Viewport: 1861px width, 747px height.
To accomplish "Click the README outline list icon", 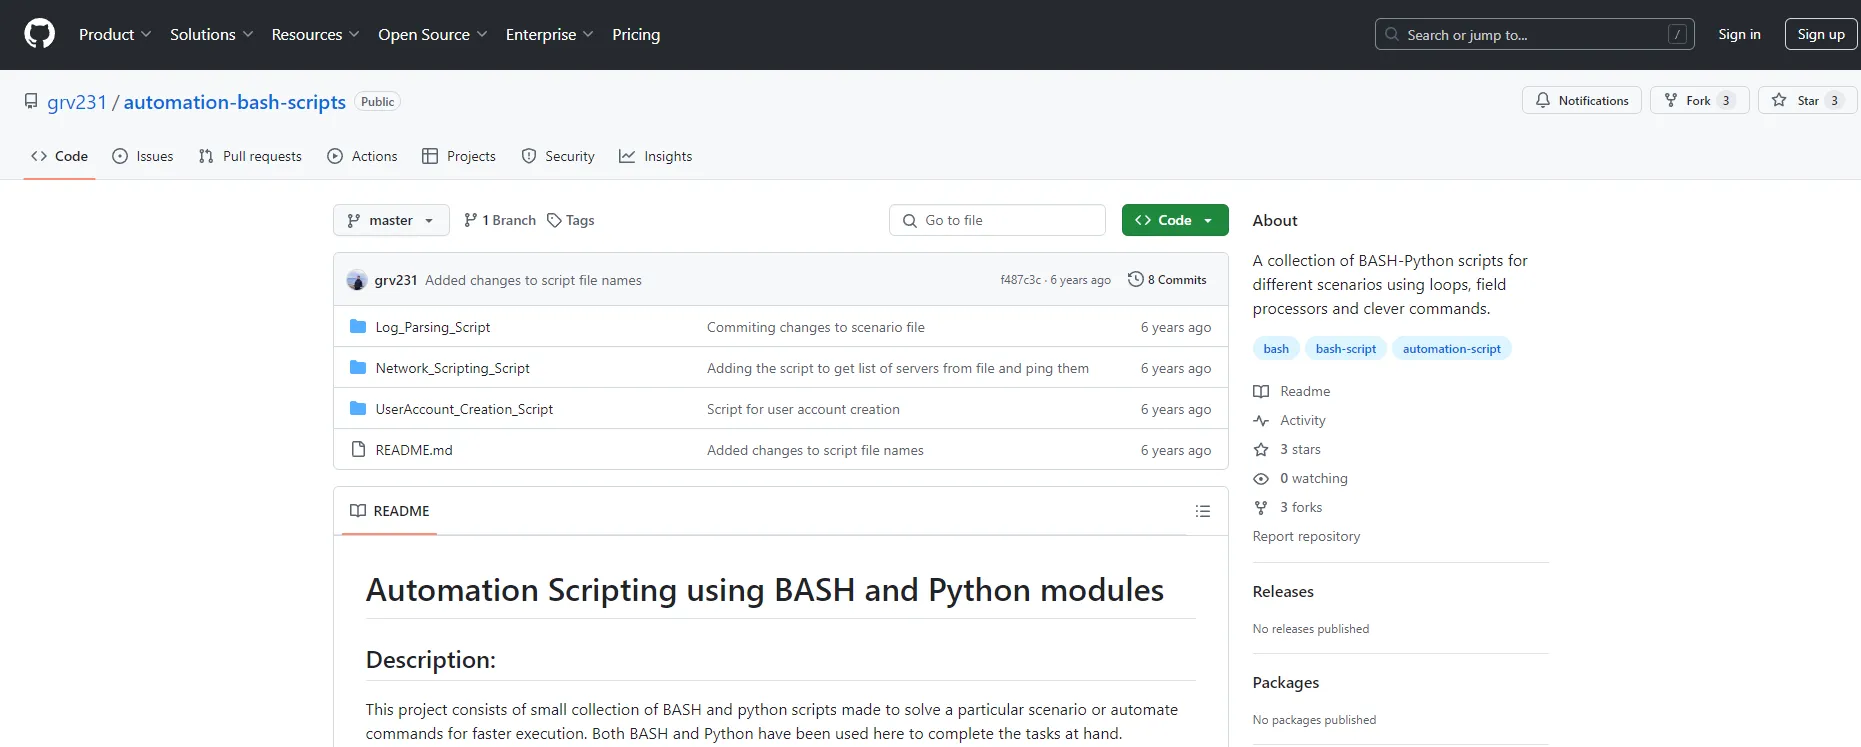I will click(1202, 511).
